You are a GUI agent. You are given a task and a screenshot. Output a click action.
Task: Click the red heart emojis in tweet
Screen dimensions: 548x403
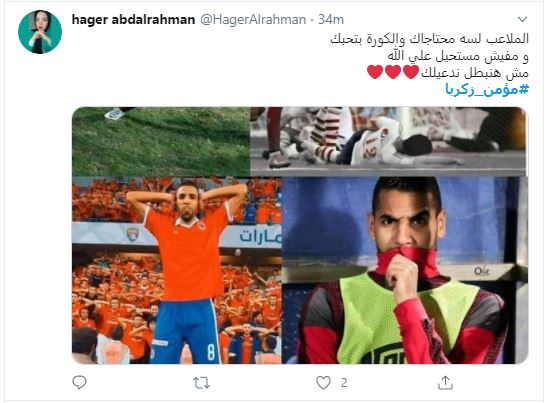click(x=393, y=72)
